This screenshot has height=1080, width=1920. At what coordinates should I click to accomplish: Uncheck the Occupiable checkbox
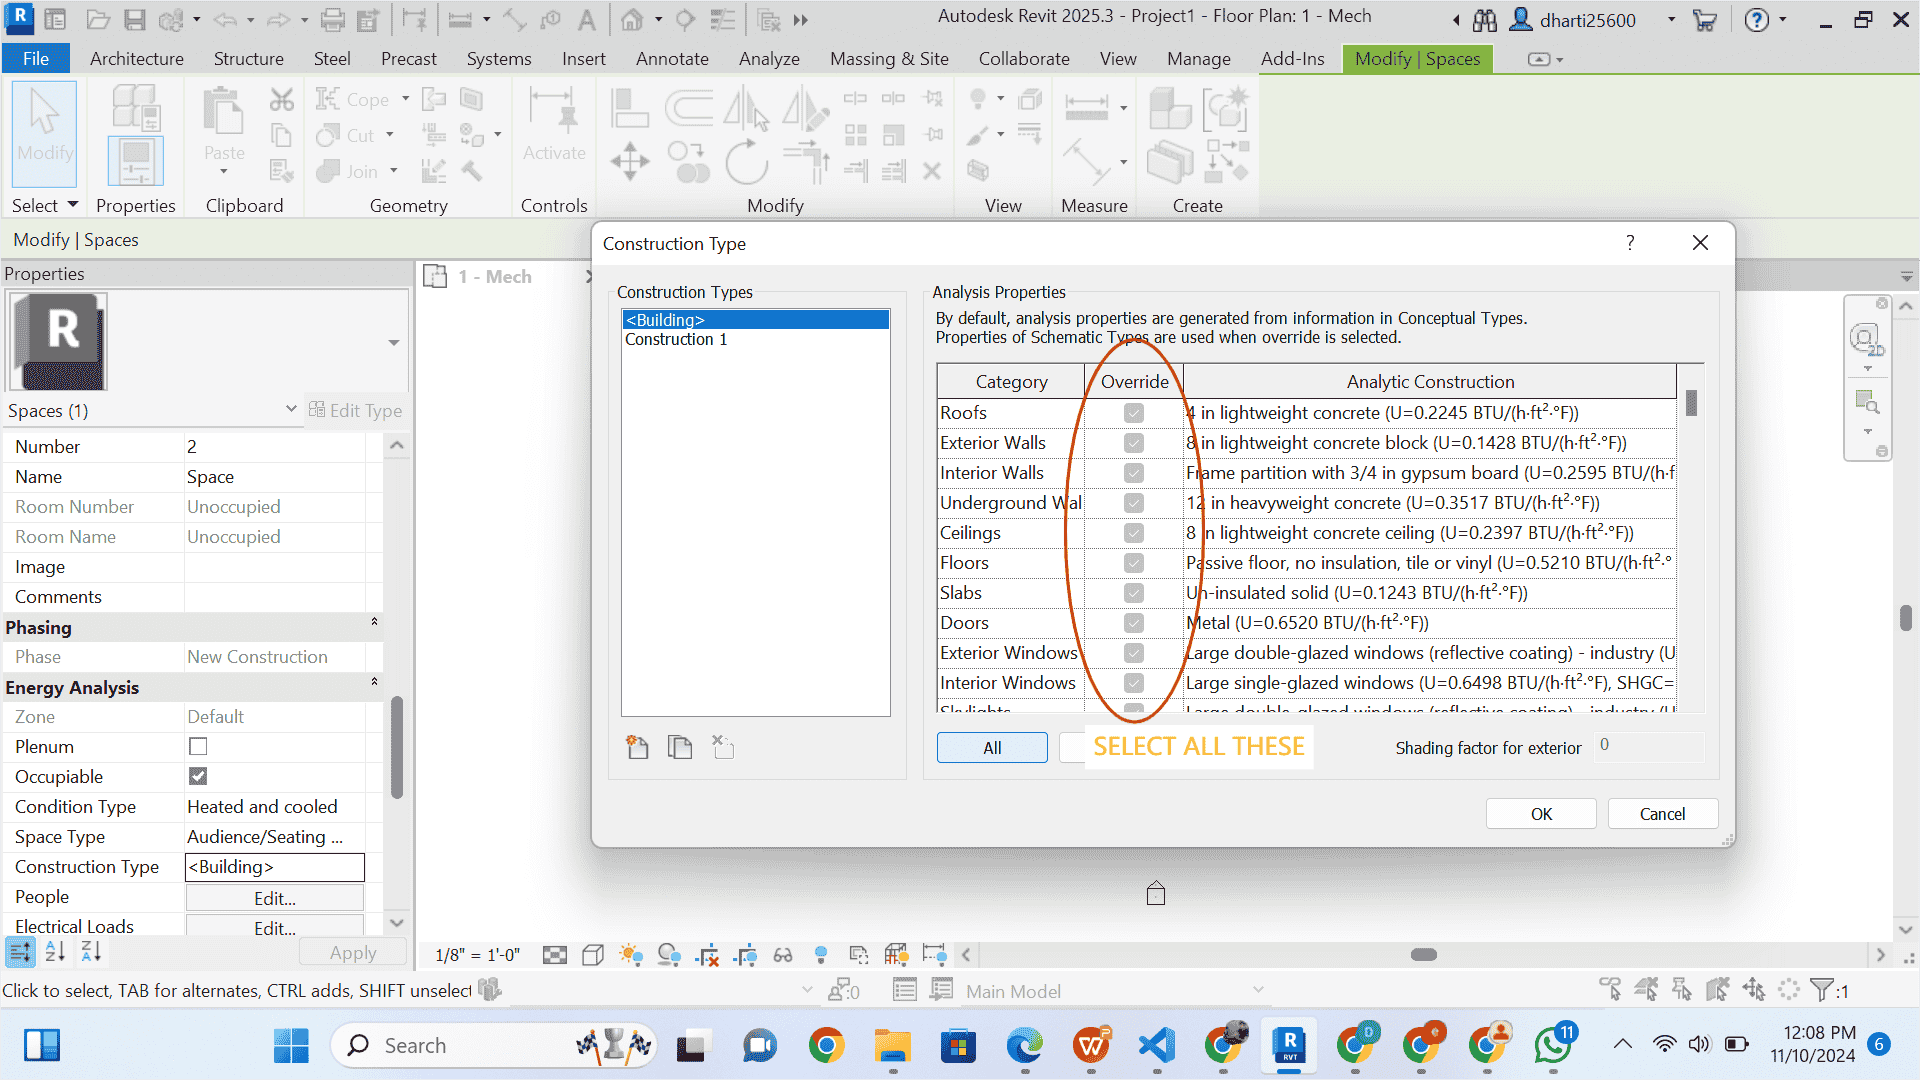[198, 777]
